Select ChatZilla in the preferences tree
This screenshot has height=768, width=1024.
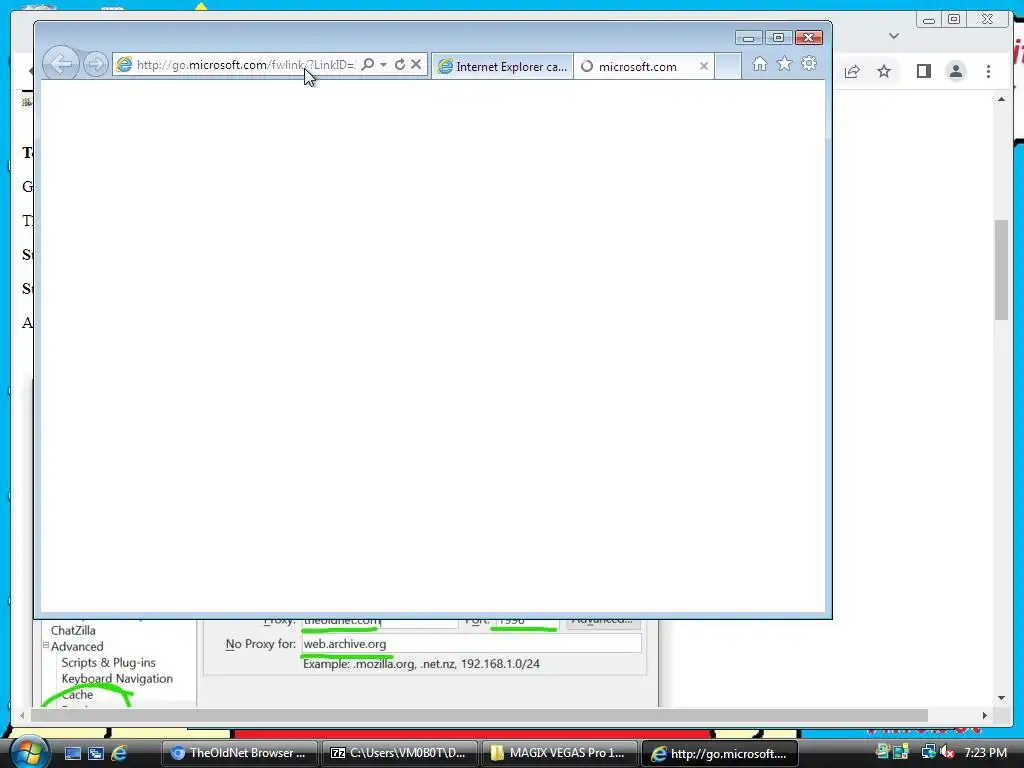(x=73, y=630)
